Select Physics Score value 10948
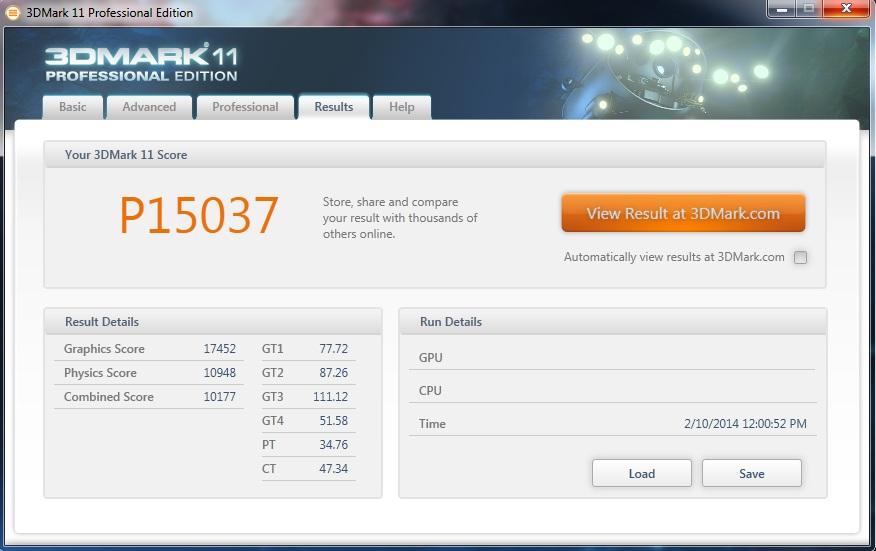Screen dimensions: 876x551 pyautogui.click(x=220, y=373)
